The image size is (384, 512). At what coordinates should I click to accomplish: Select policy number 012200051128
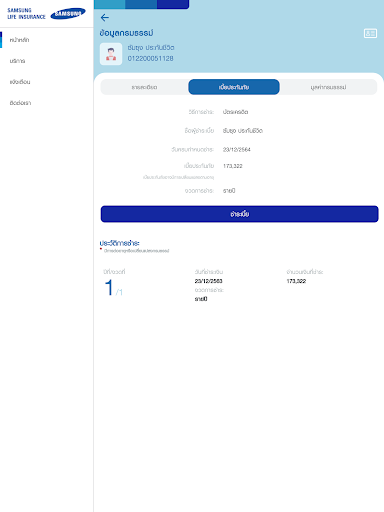[x=151, y=58]
